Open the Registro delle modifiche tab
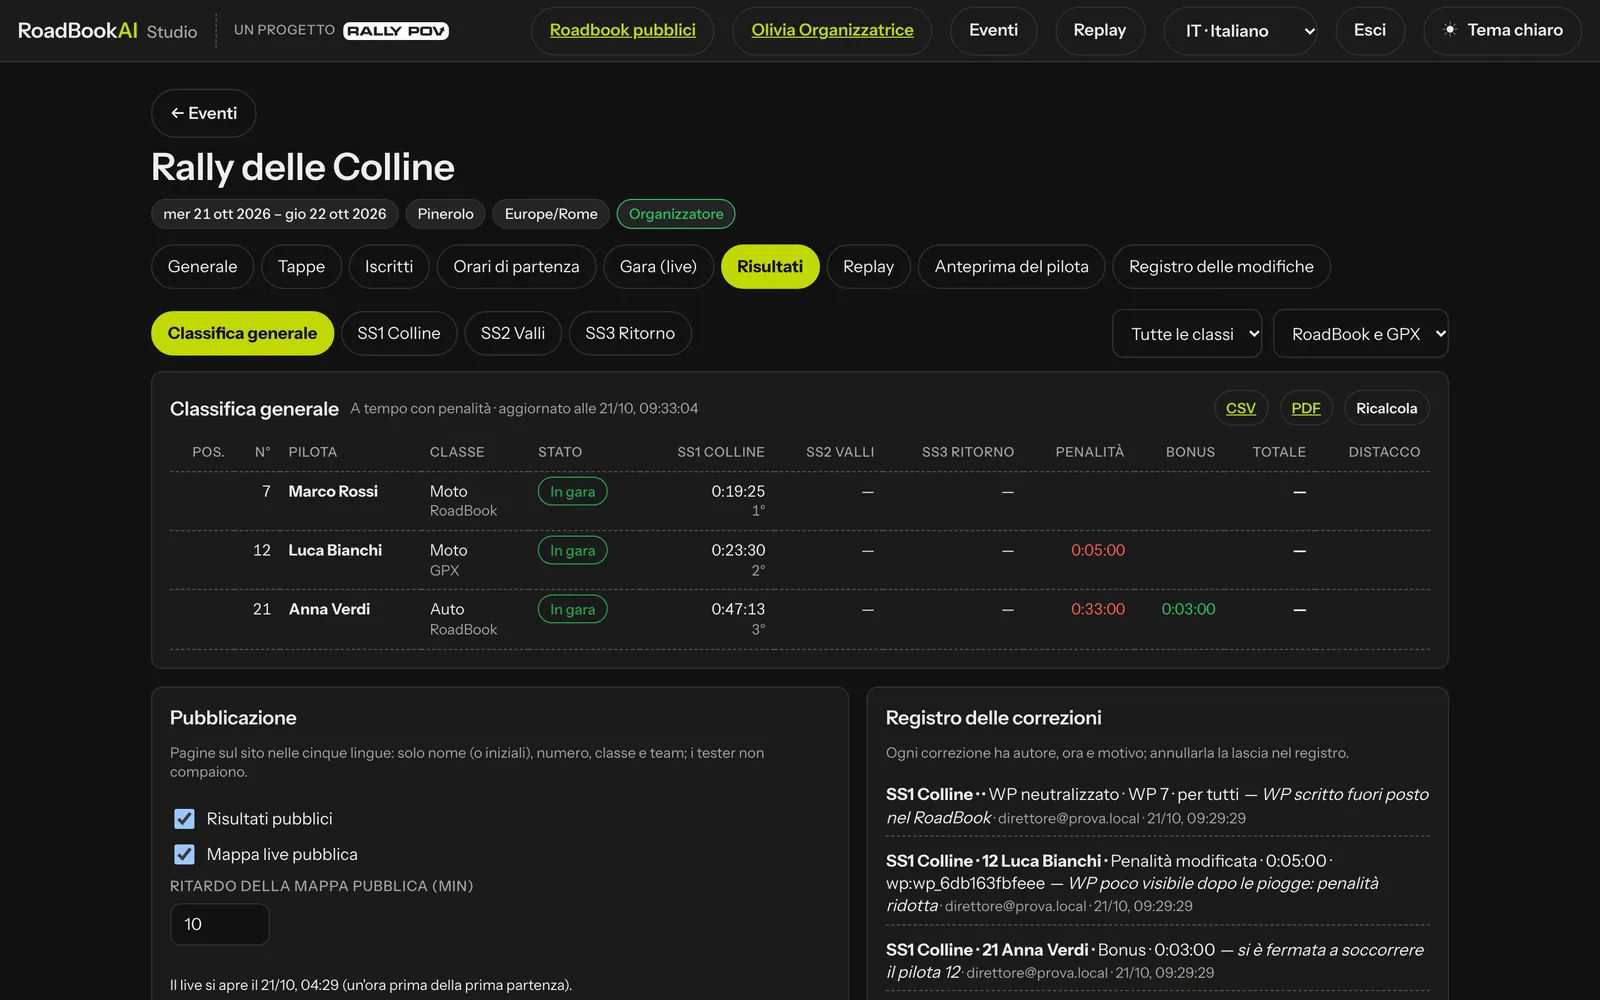The image size is (1600, 1000). pos(1221,267)
